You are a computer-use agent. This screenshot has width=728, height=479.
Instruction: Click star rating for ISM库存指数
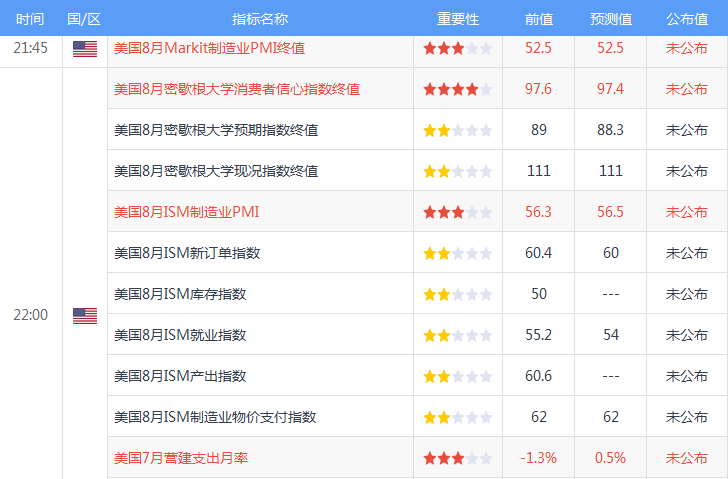tap(458, 294)
